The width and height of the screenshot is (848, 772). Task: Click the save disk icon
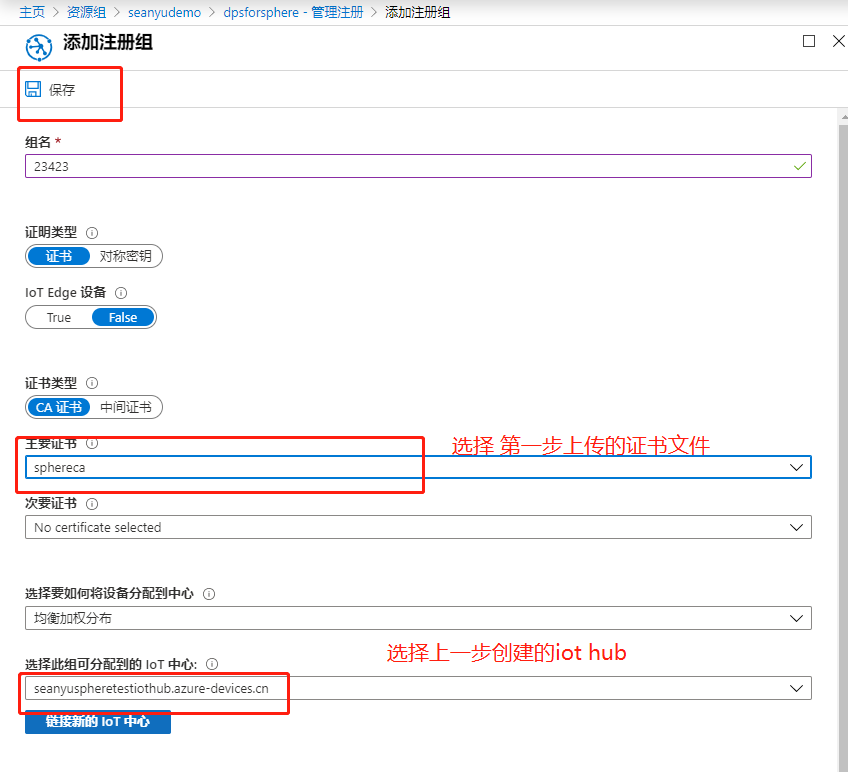coord(33,89)
